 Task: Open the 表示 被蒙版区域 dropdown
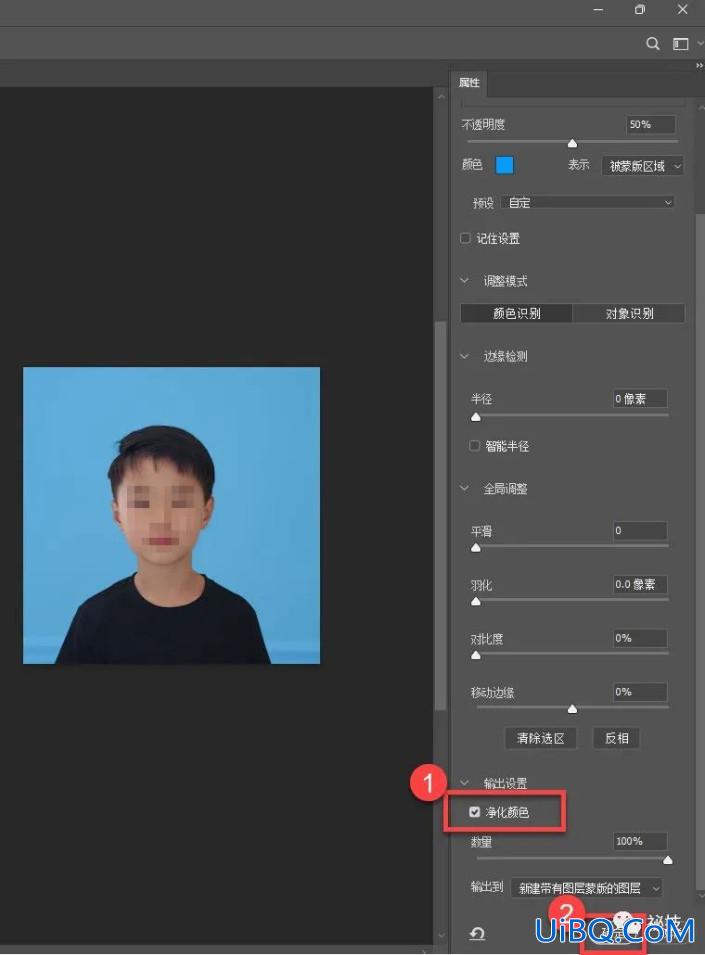click(643, 166)
